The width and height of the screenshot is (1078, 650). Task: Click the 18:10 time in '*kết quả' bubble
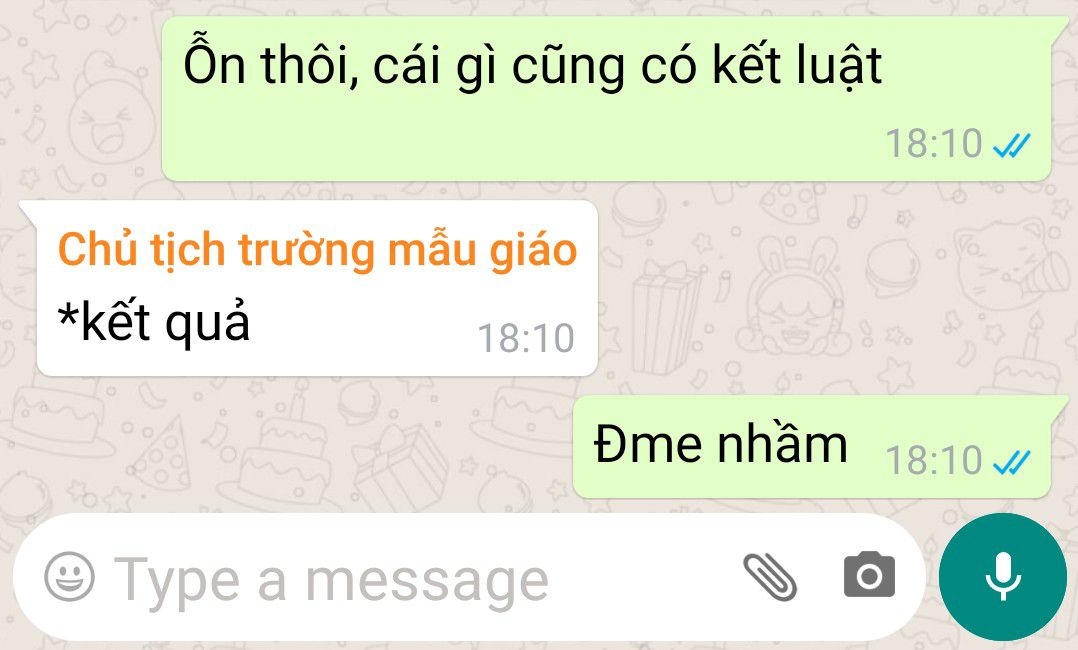[x=526, y=338]
